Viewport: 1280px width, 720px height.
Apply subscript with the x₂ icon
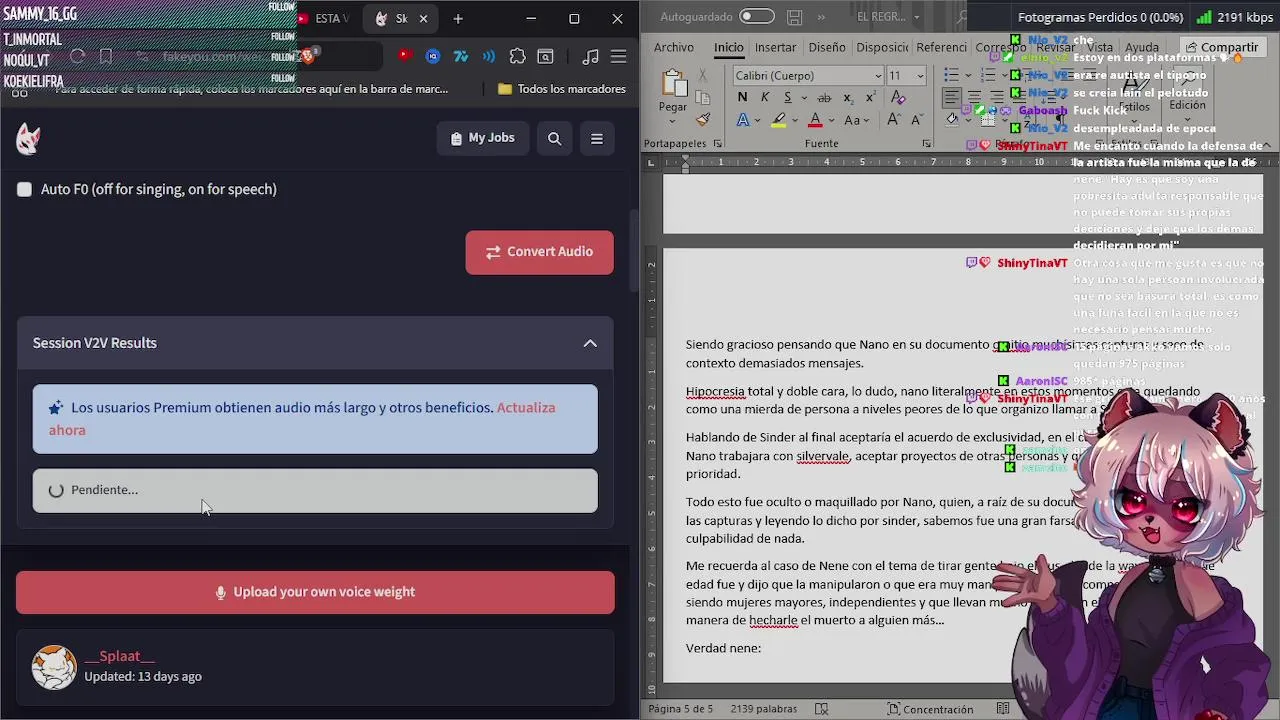point(848,97)
